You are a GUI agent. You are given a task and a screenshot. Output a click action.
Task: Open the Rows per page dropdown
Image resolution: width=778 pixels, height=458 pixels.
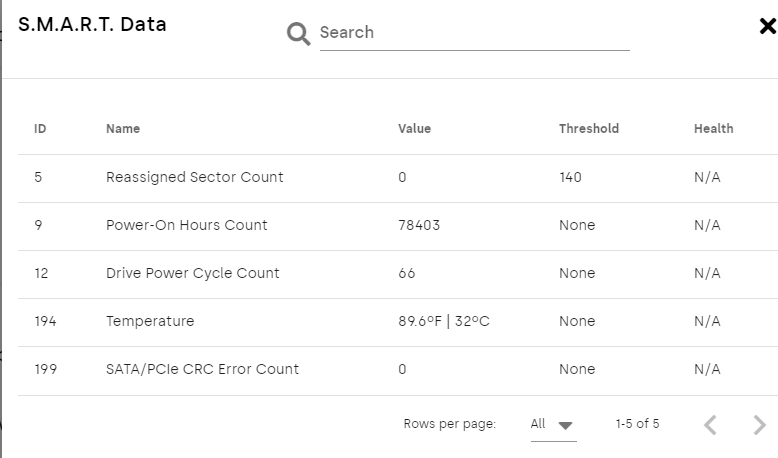coord(553,424)
